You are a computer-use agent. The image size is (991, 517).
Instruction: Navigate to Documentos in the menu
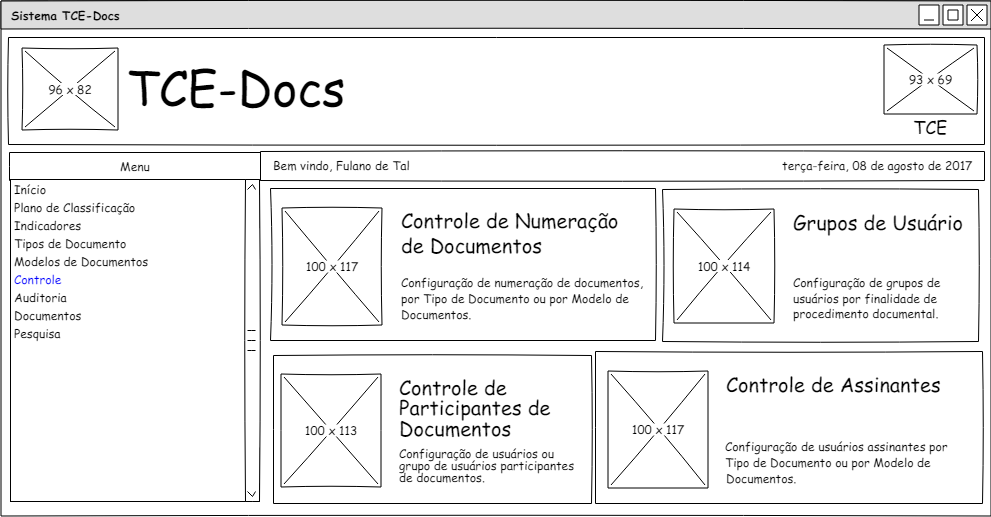coord(48,316)
